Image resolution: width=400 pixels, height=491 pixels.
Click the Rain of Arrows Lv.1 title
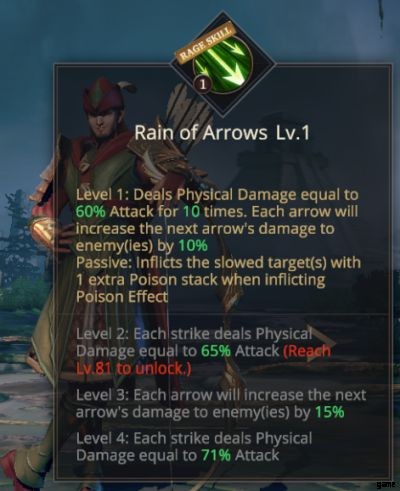coord(222,133)
